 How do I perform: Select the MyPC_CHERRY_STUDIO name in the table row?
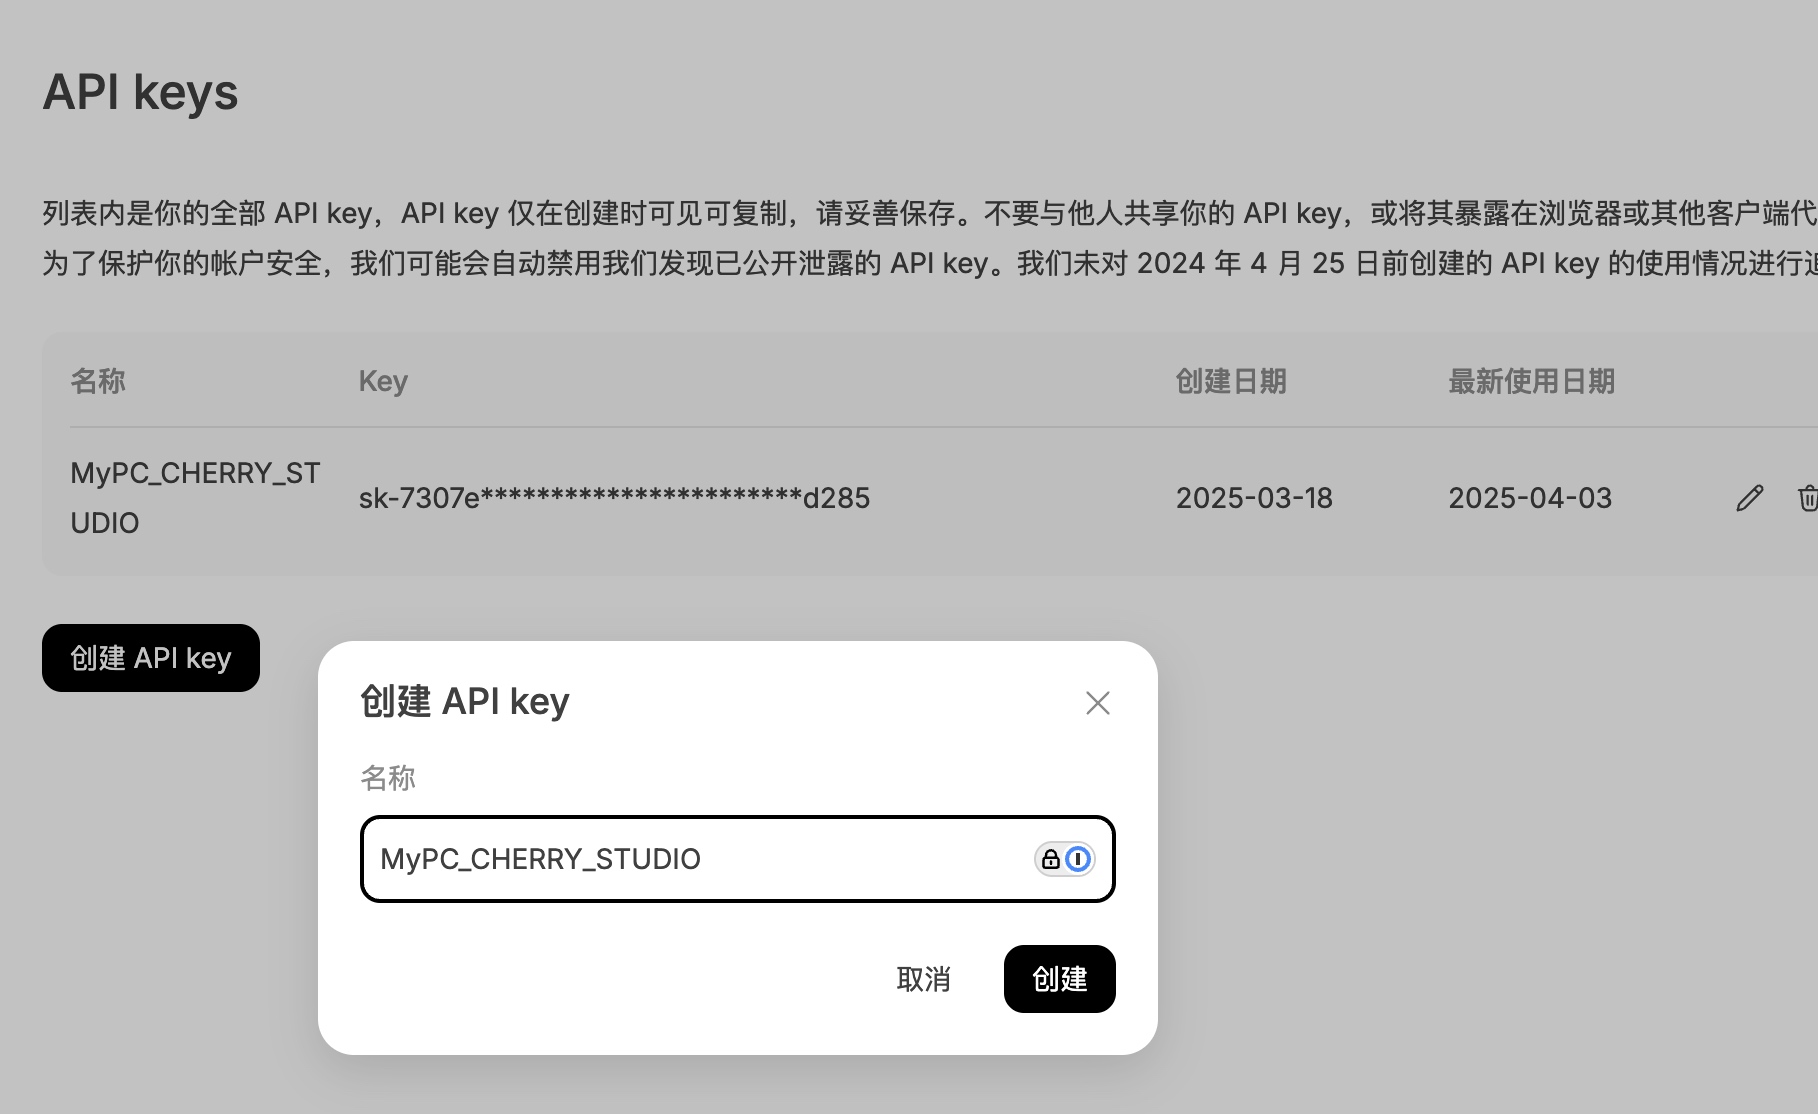pyautogui.click(x=195, y=498)
